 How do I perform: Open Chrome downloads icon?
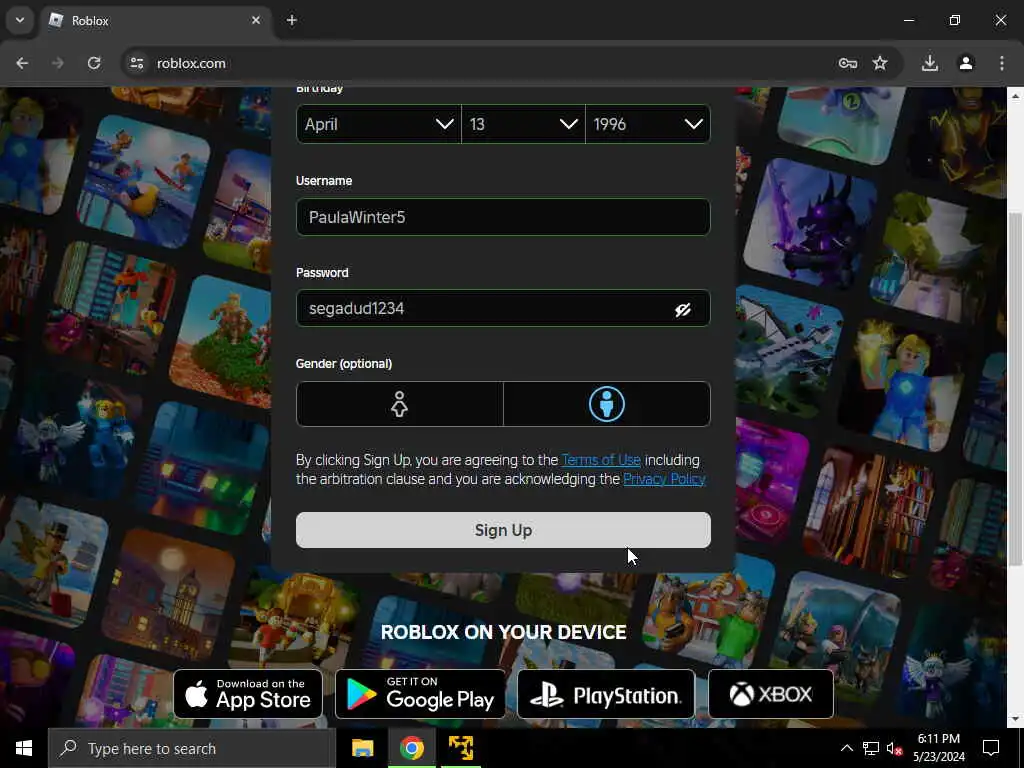point(930,63)
